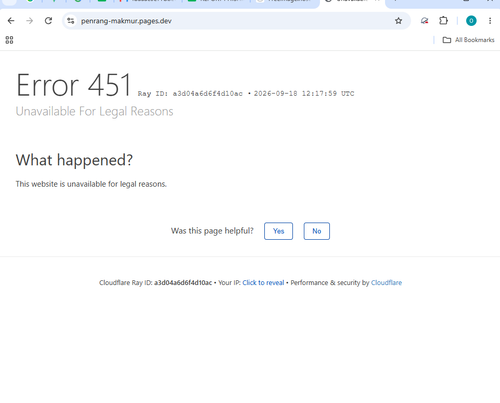
Task: Open the Cloudflare link in footer
Action: (x=386, y=283)
